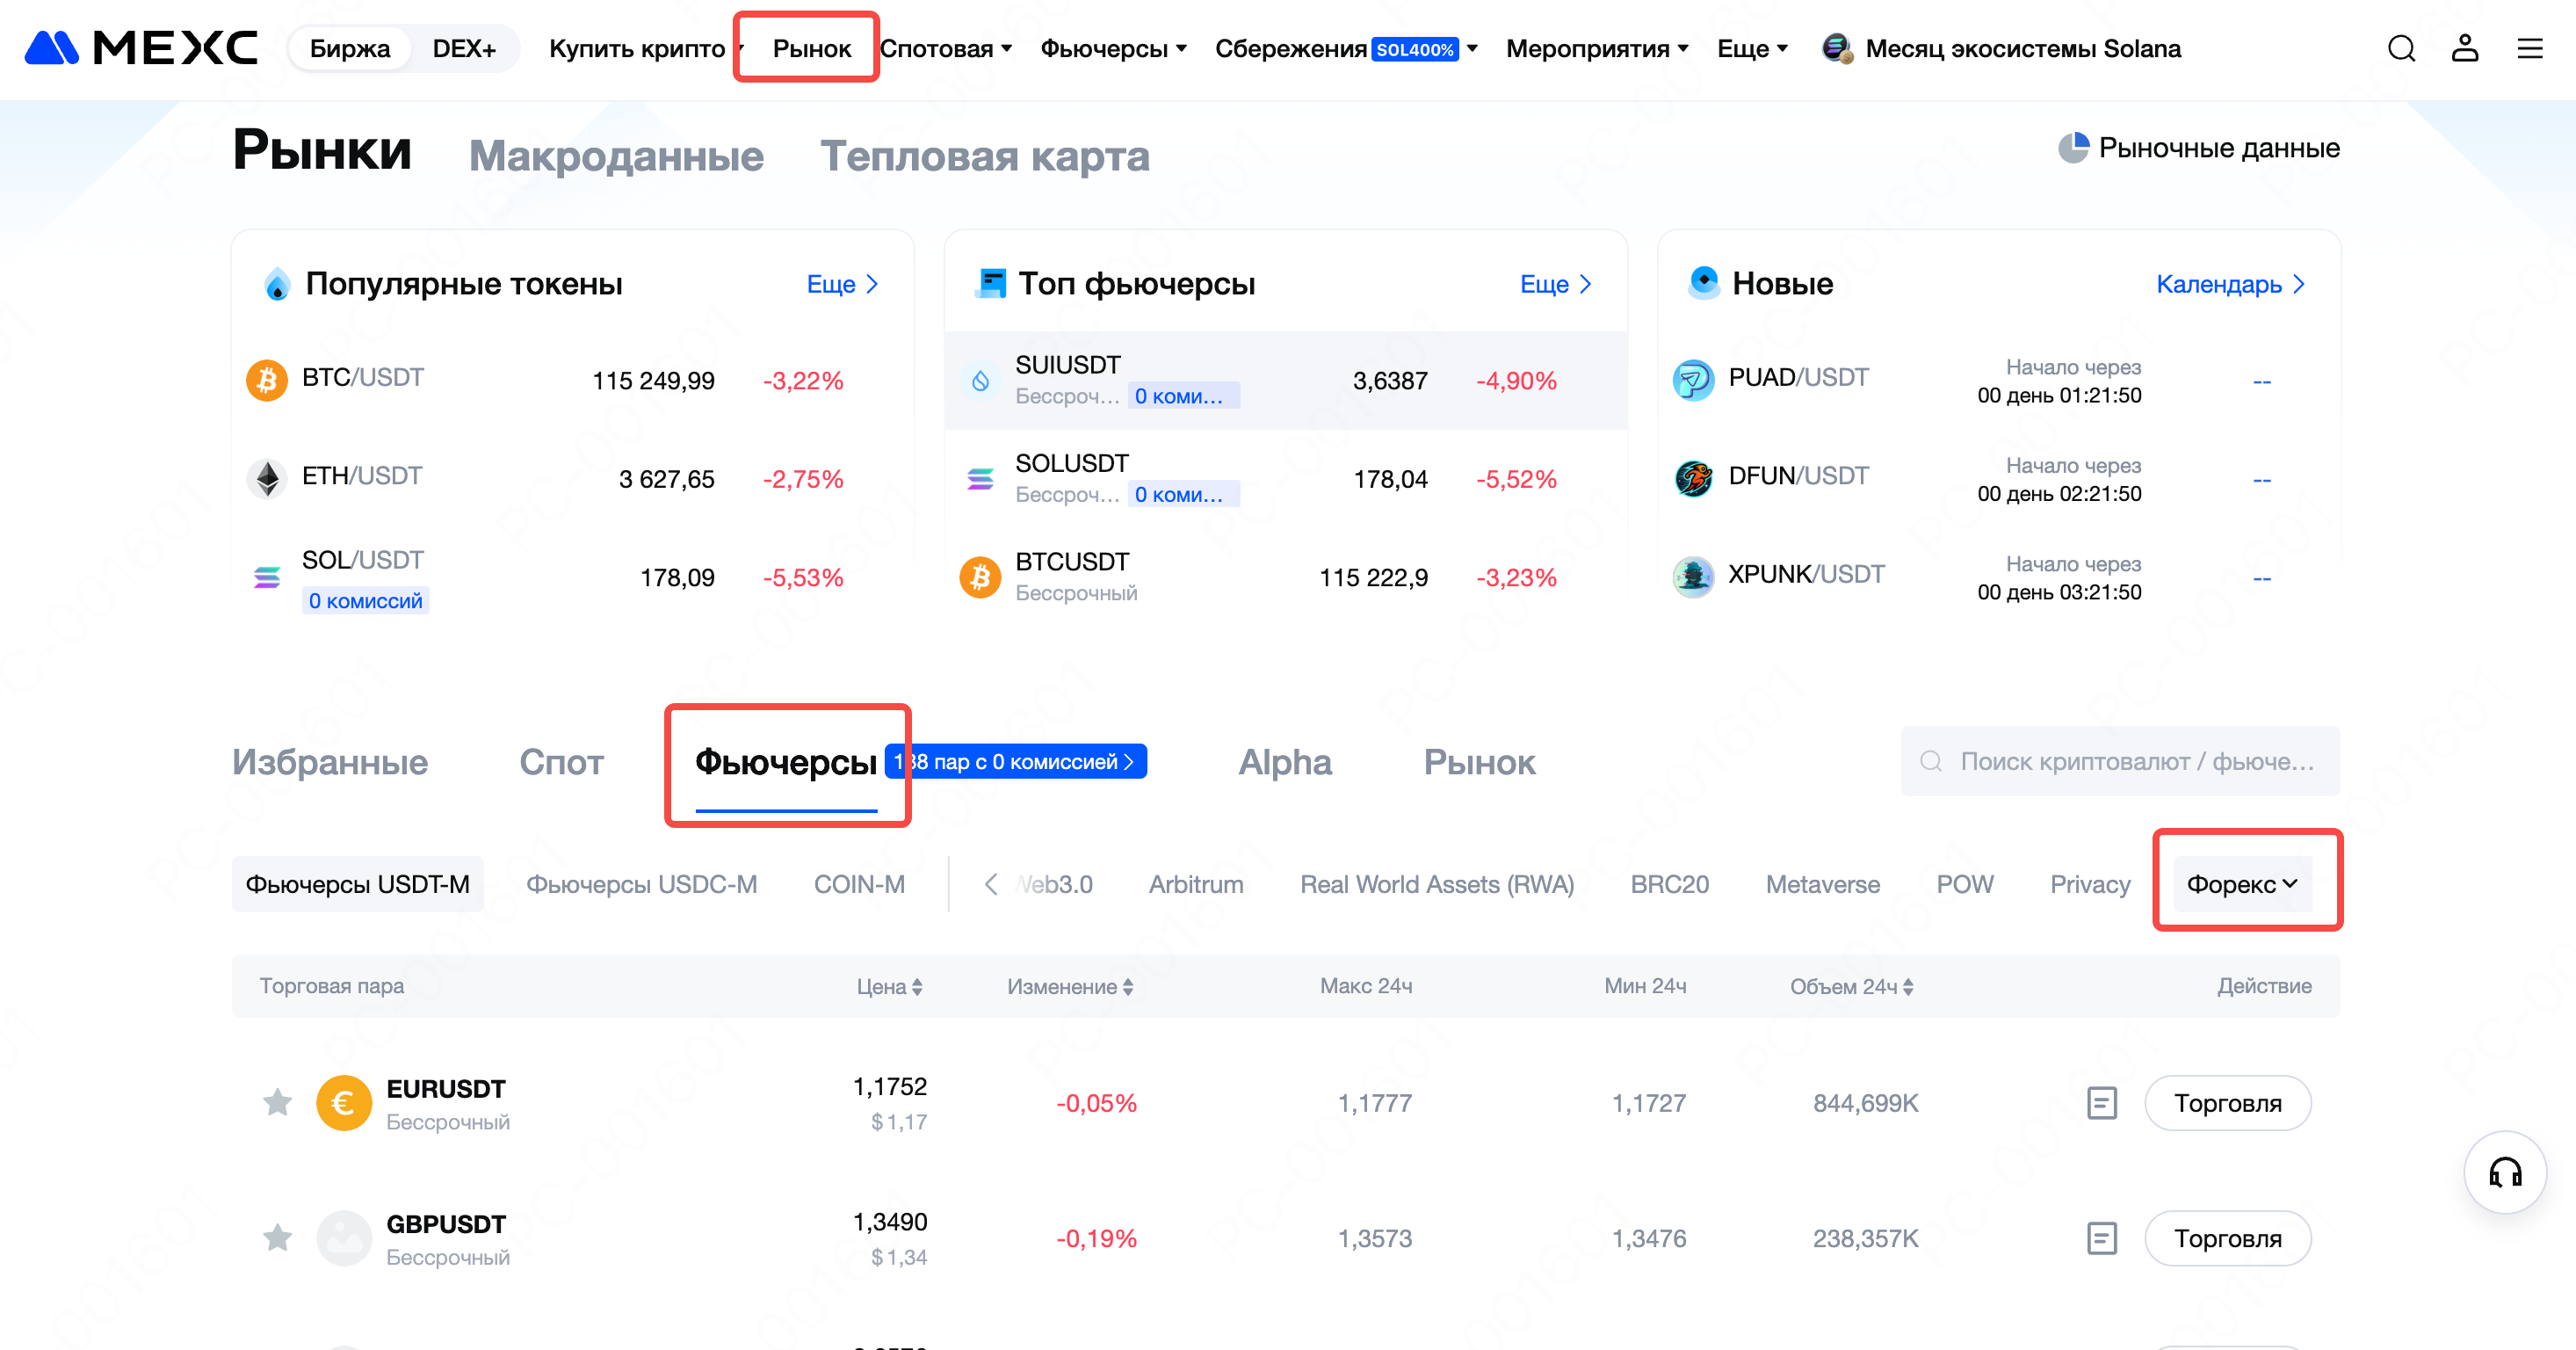
Task: Click the PUAD/USDT token icon
Action: click(x=1694, y=380)
